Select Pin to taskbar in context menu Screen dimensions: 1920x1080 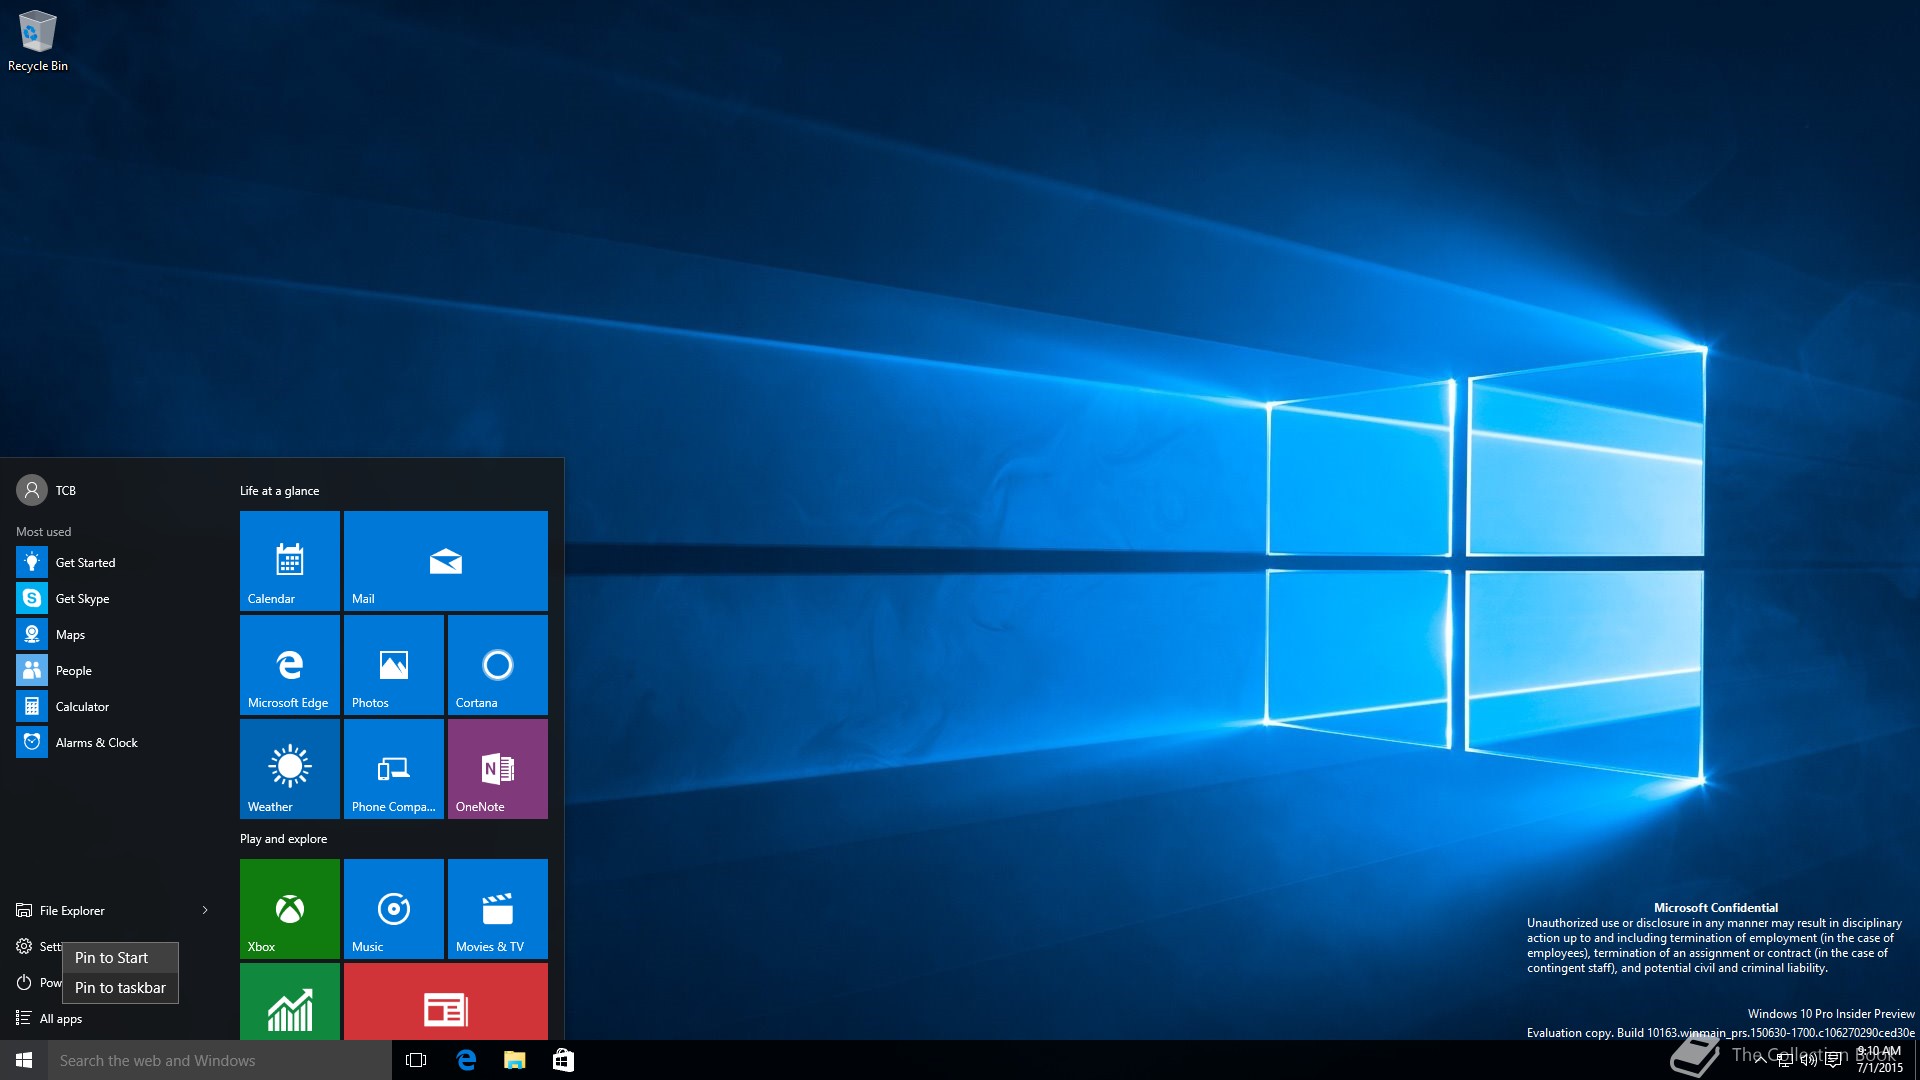pos(120,988)
